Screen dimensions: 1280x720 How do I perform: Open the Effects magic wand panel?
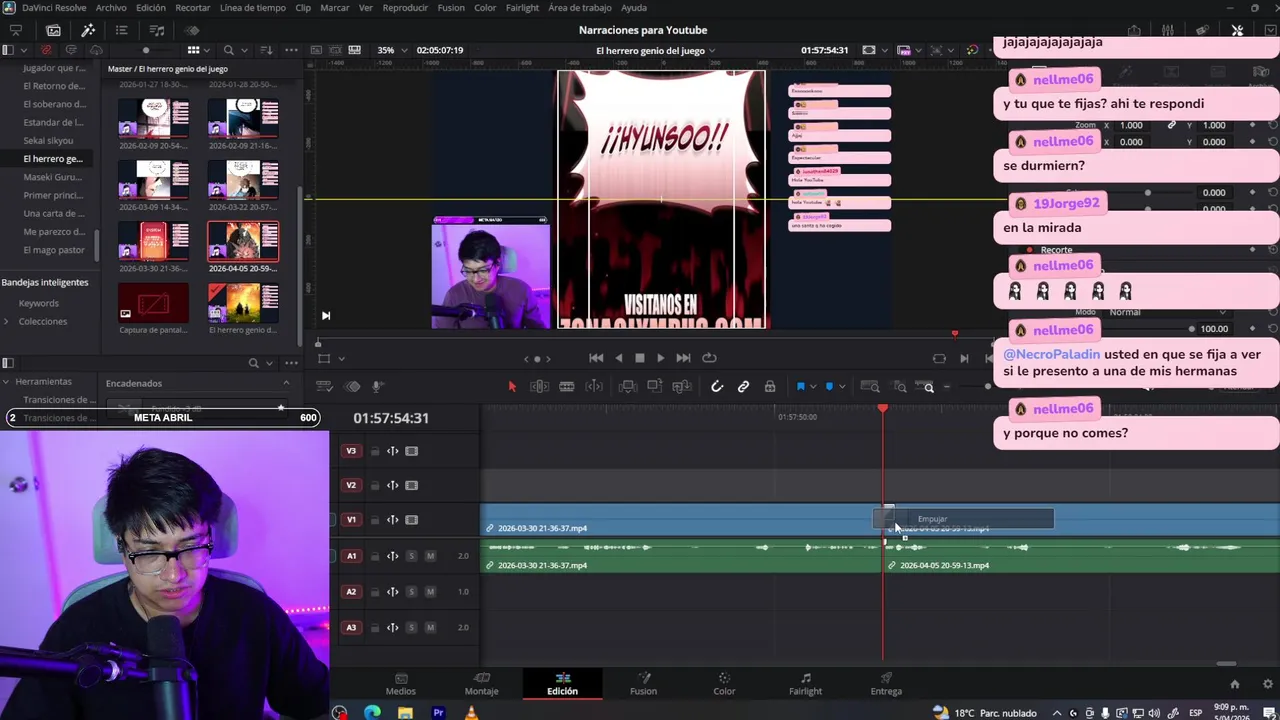pyautogui.click(x=88, y=30)
